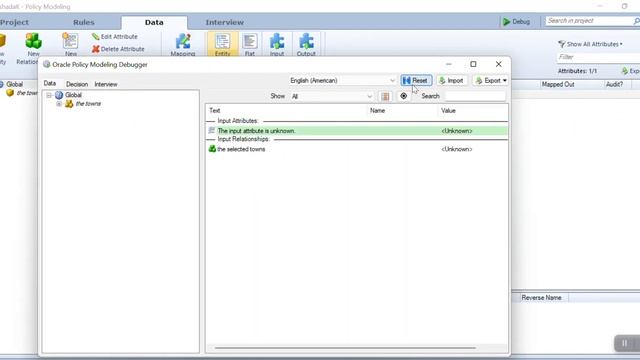Switch to the debugger Data tab
640x360 pixels.
(x=50, y=83)
